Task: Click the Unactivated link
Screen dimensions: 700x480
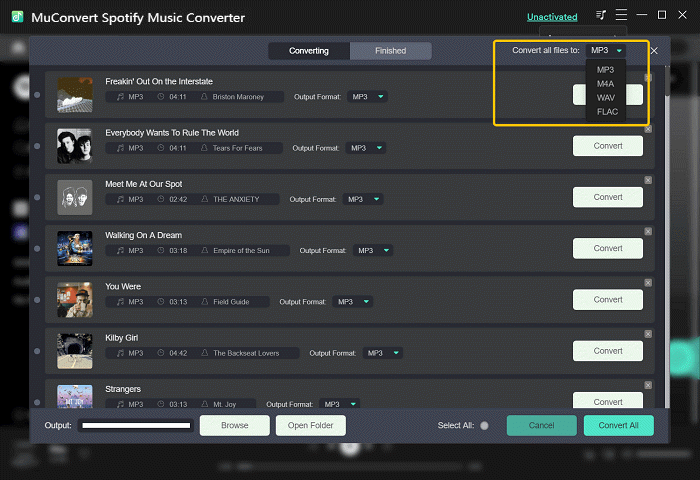Action: click(552, 17)
